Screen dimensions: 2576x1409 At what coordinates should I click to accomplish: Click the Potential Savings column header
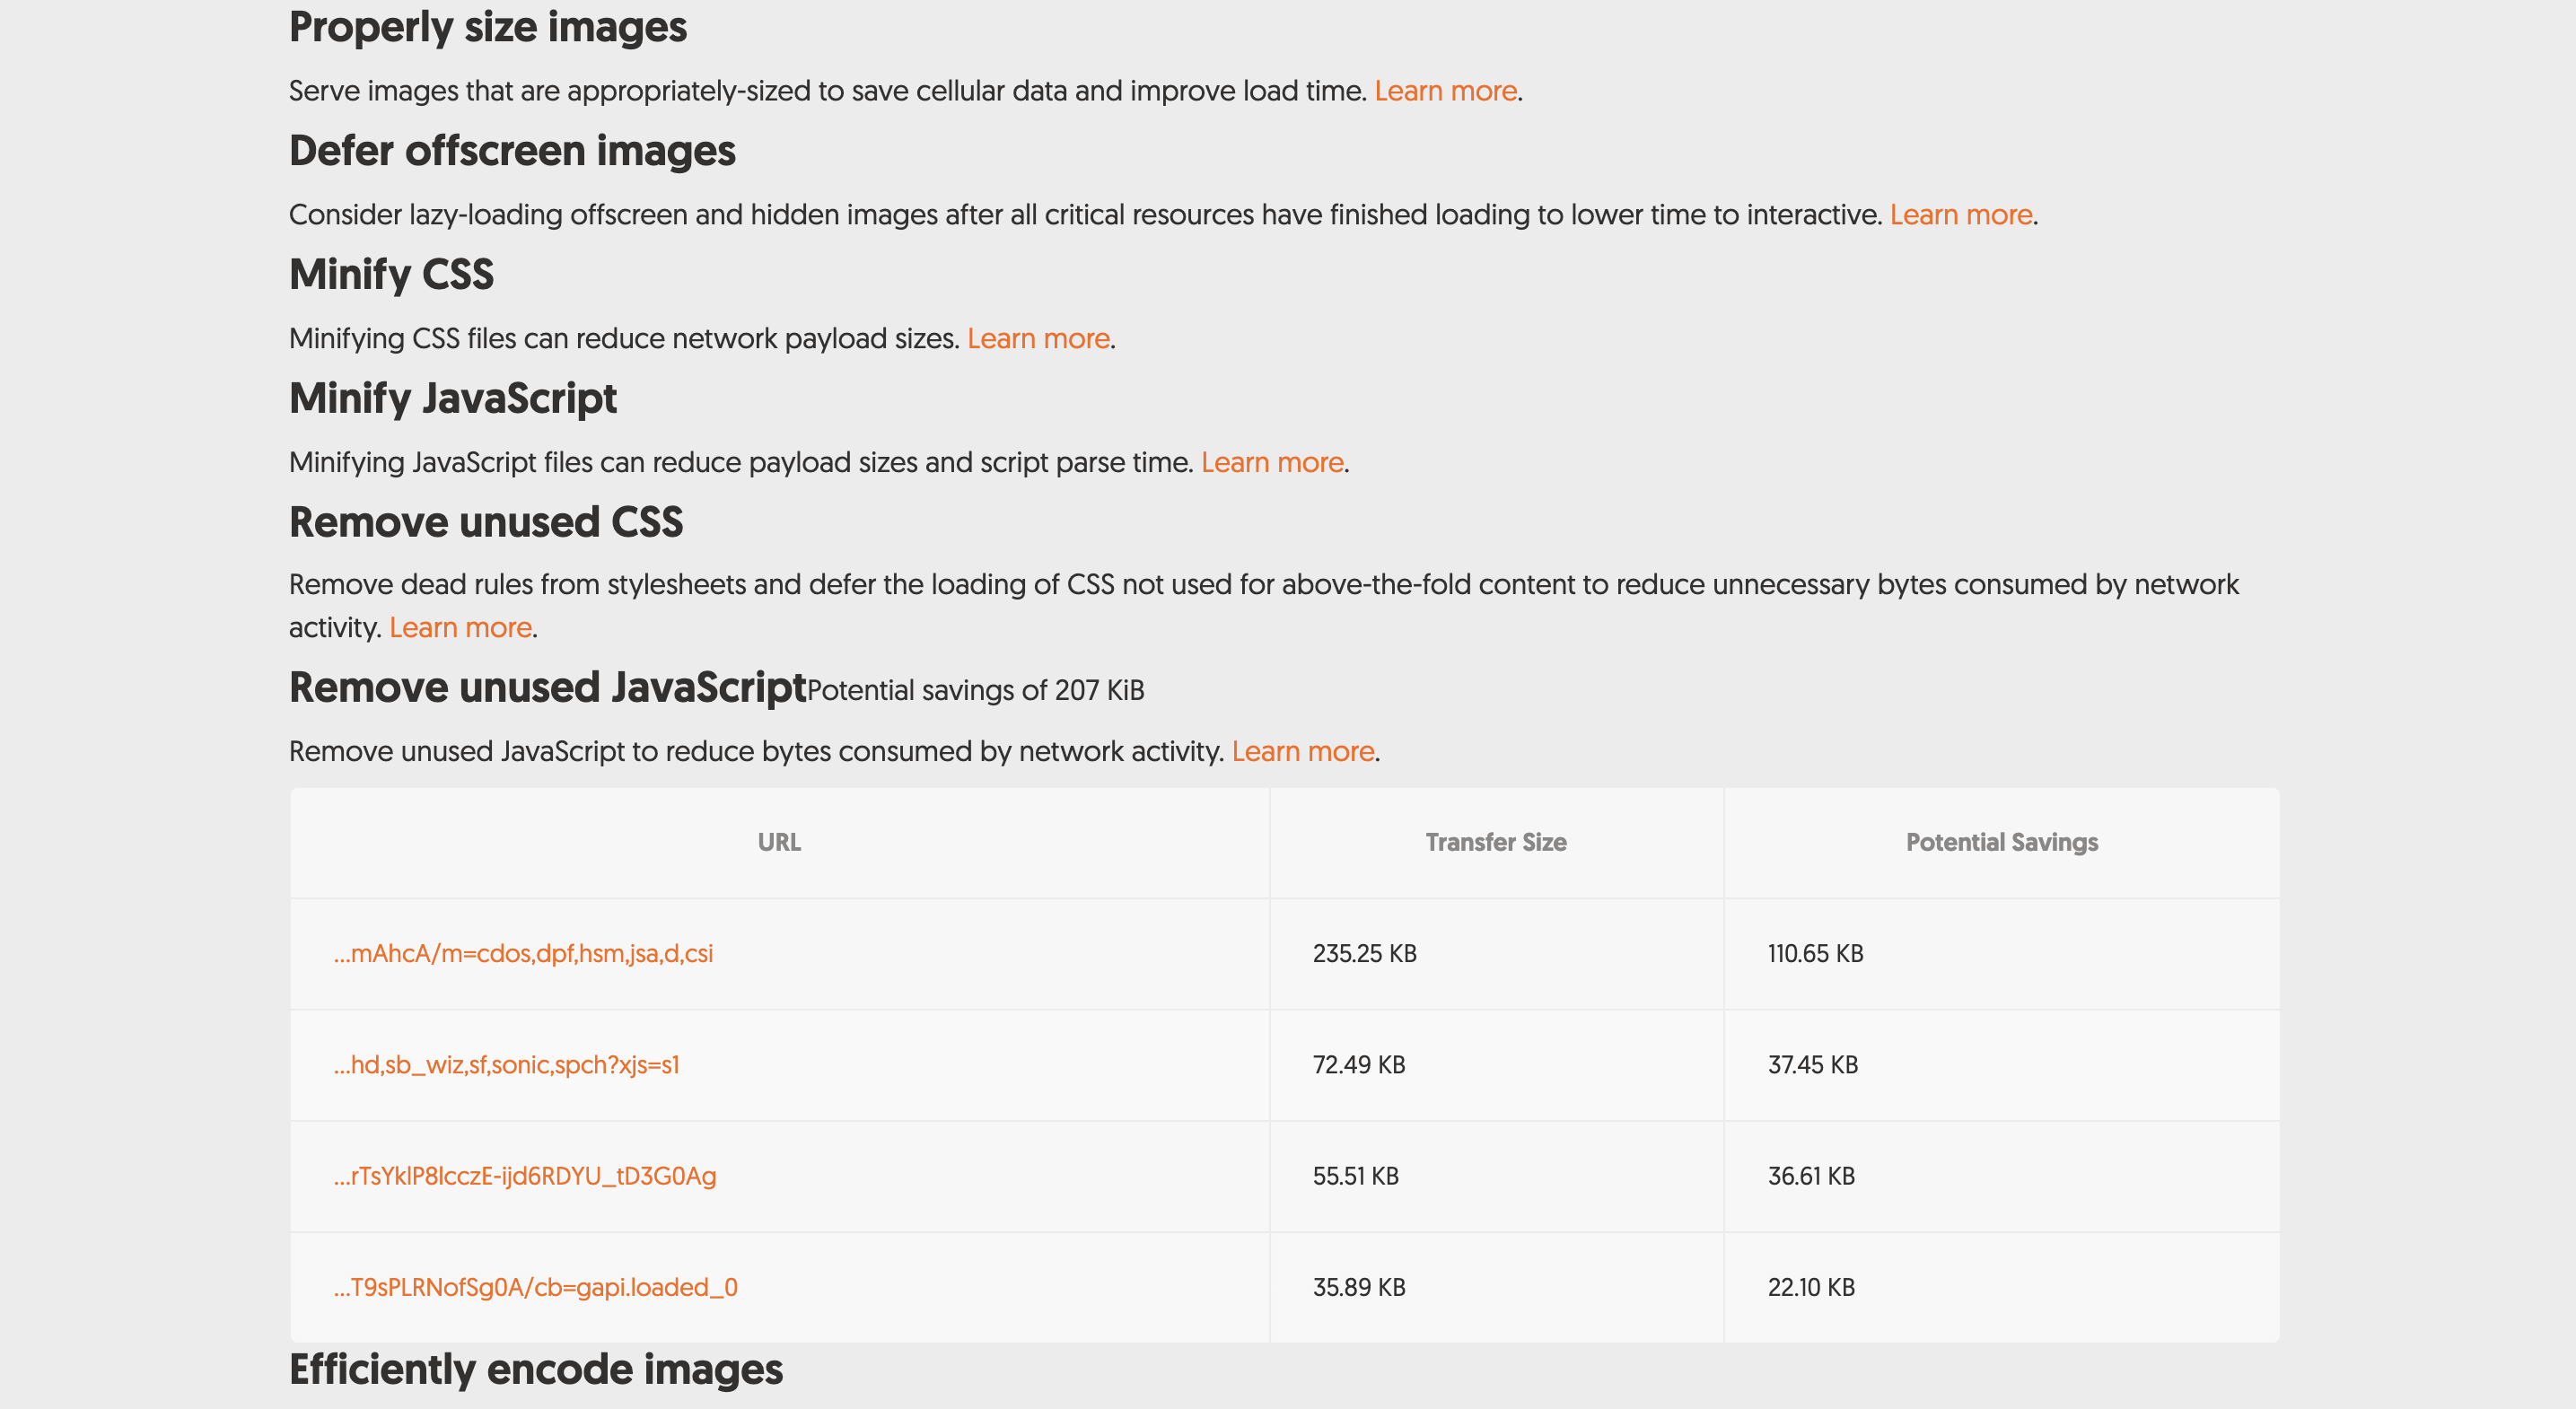click(x=2001, y=843)
